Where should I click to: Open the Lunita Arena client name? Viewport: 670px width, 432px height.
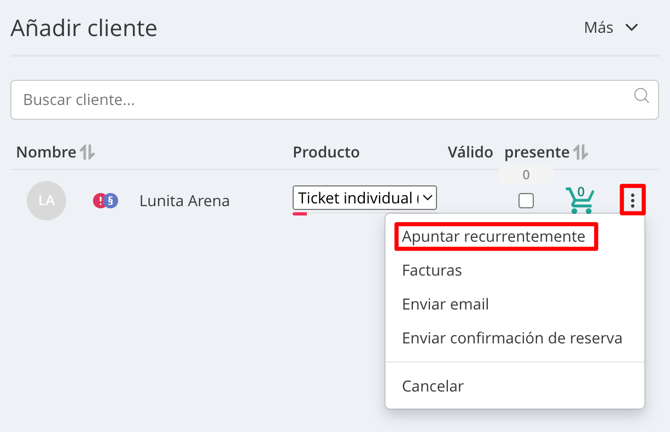(x=185, y=201)
